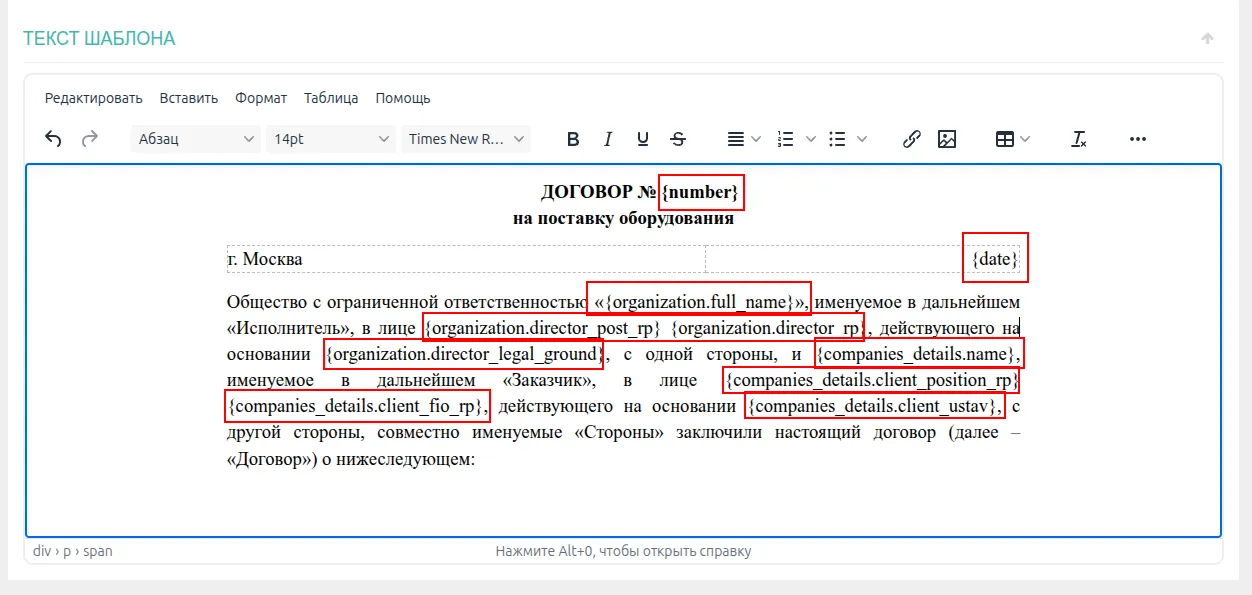
Task: Open the Вставить menu
Action: [189, 98]
